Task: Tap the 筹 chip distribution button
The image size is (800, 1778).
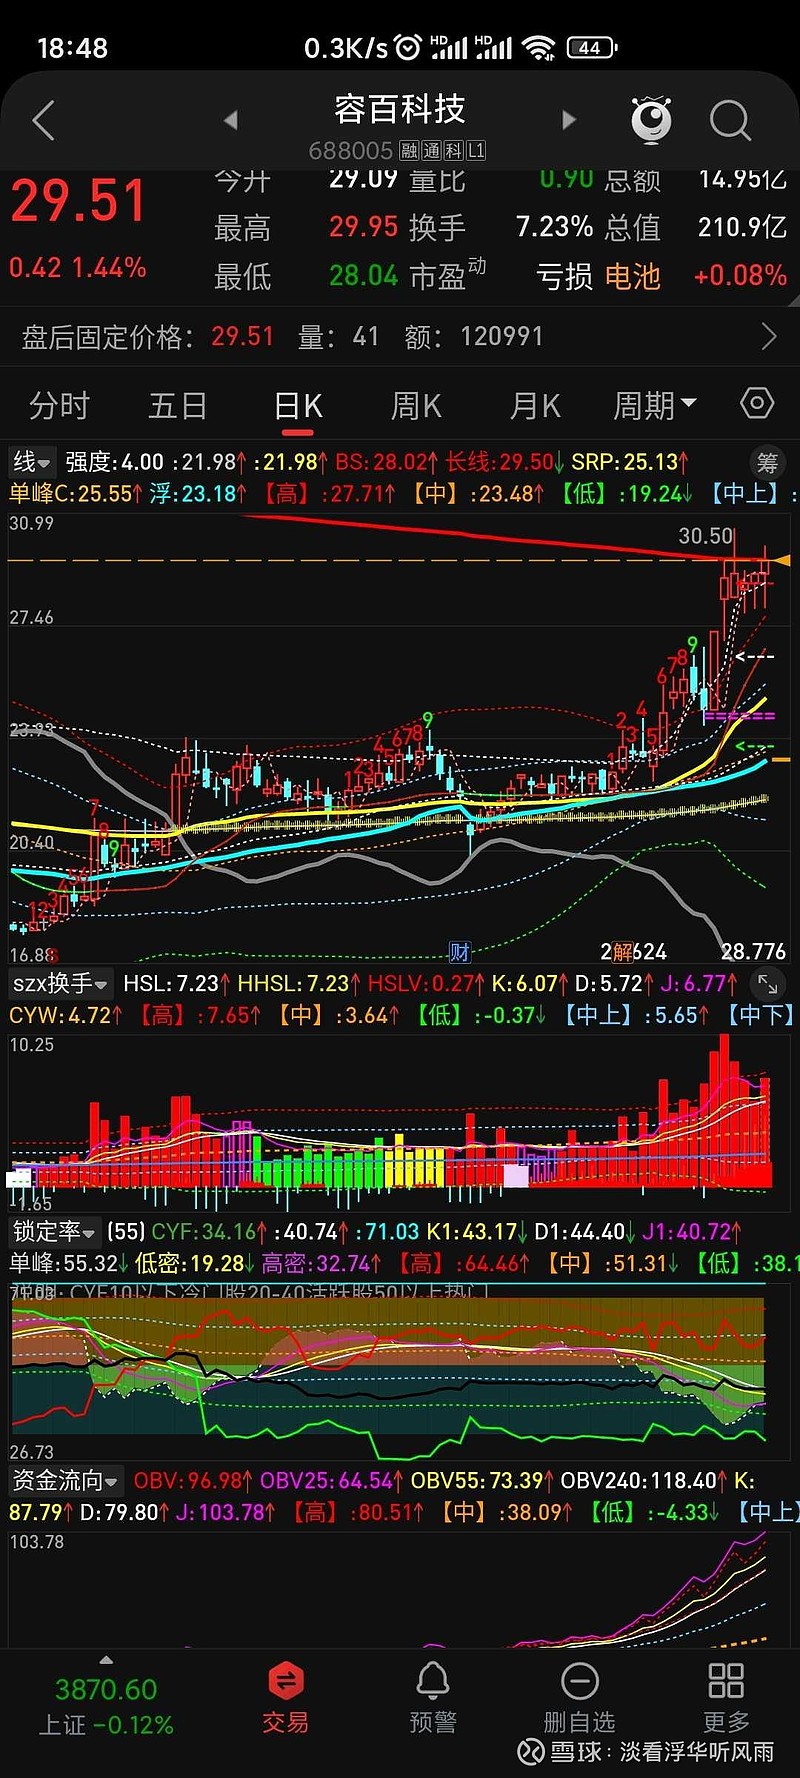Action: point(767,462)
